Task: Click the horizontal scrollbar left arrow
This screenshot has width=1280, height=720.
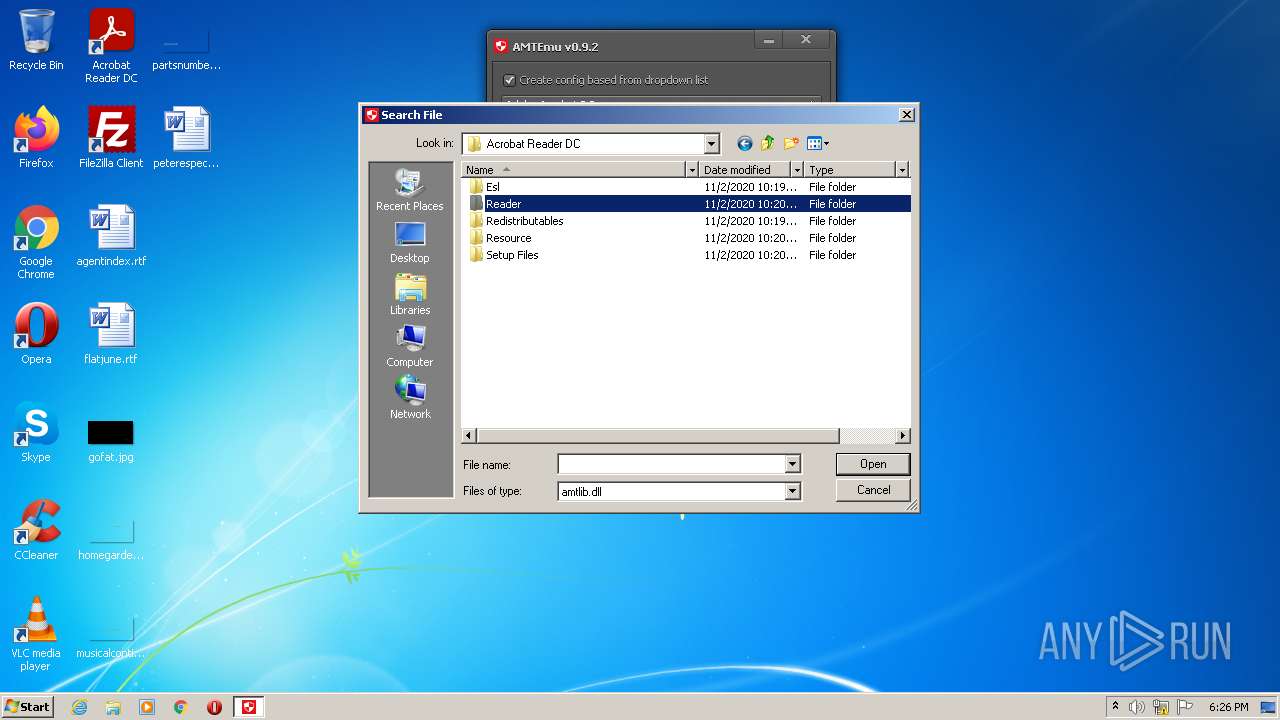Action: click(x=469, y=436)
